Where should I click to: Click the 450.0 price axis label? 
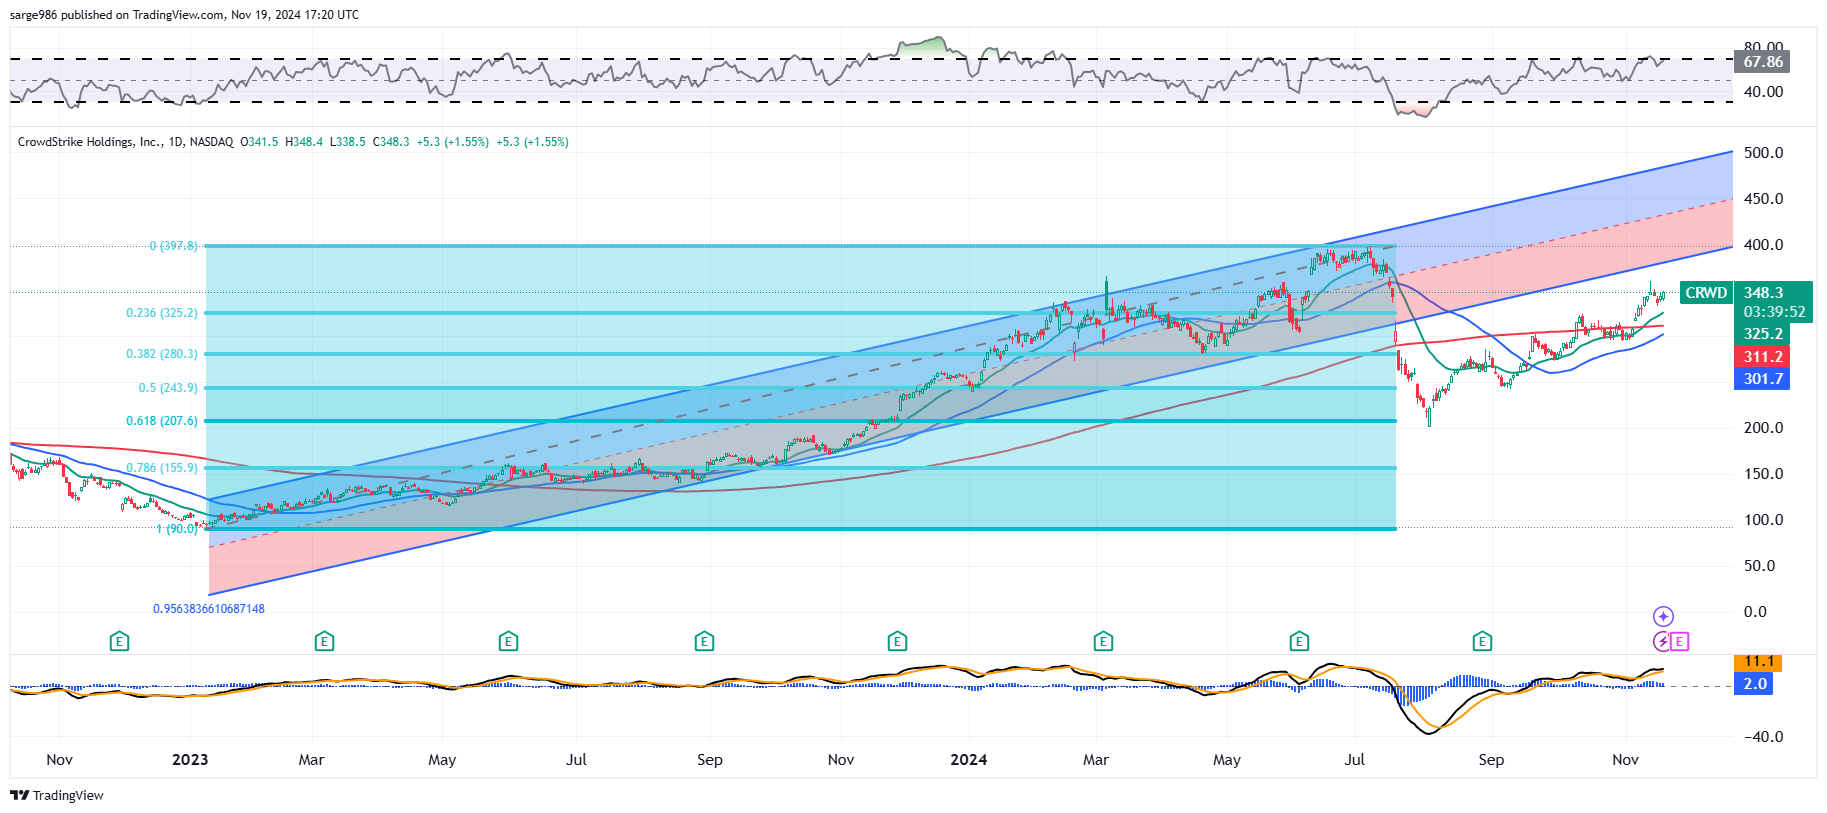click(1763, 199)
